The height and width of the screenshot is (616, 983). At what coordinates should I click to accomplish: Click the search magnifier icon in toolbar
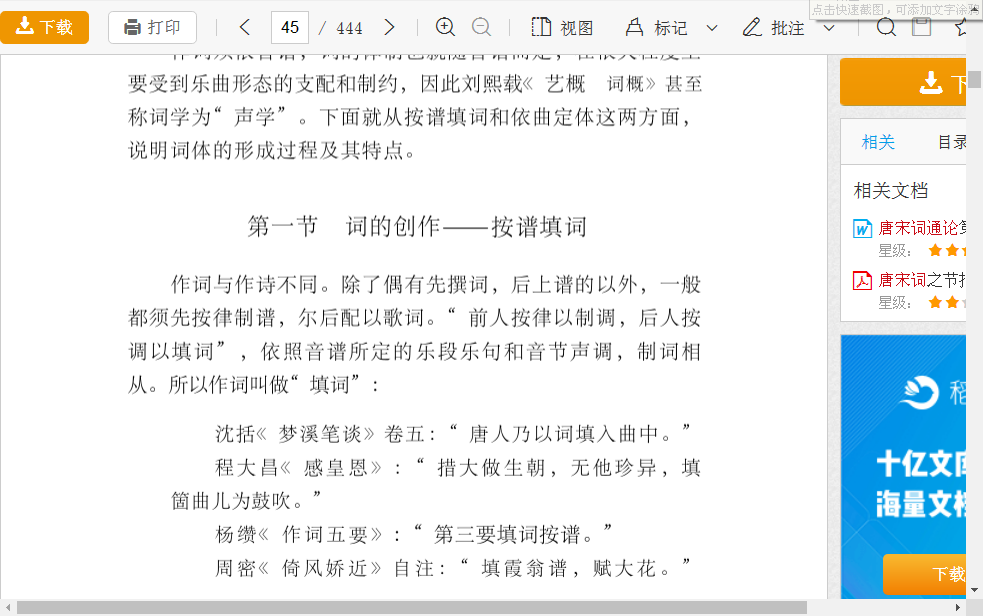point(886,27)
